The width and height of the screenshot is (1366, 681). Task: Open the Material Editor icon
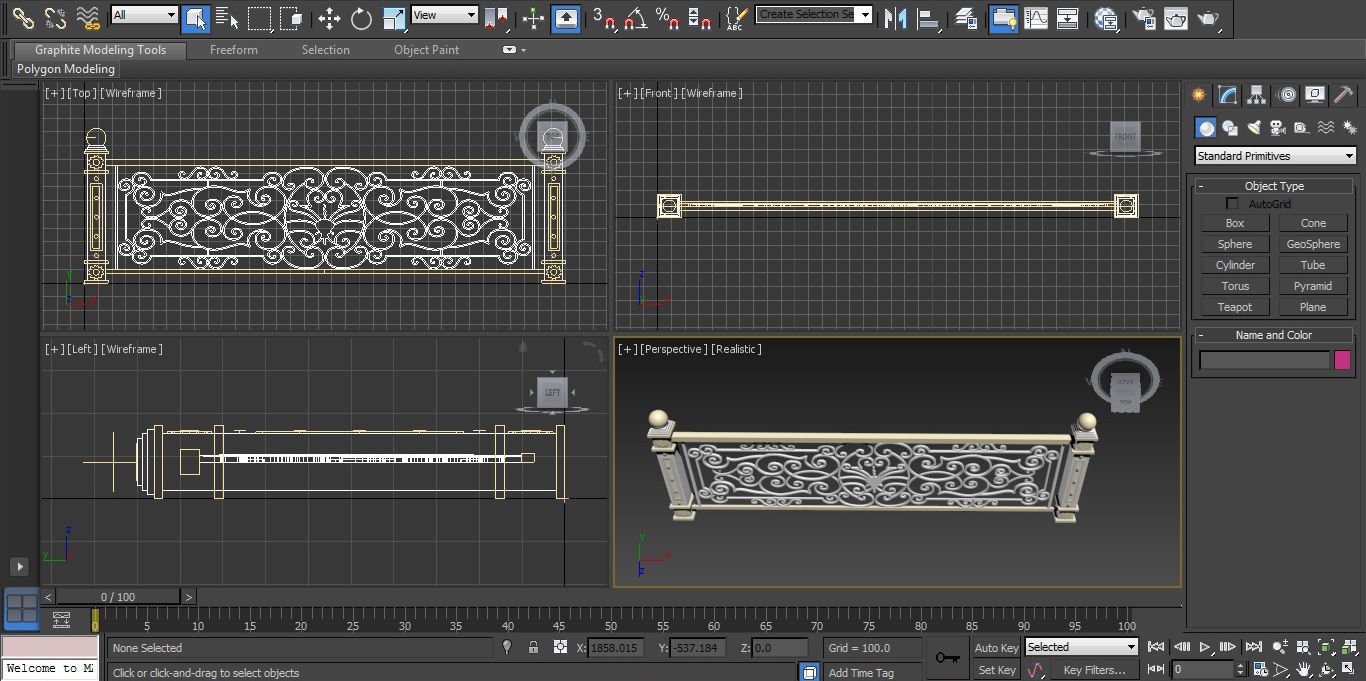click(x=1106, y=17)
